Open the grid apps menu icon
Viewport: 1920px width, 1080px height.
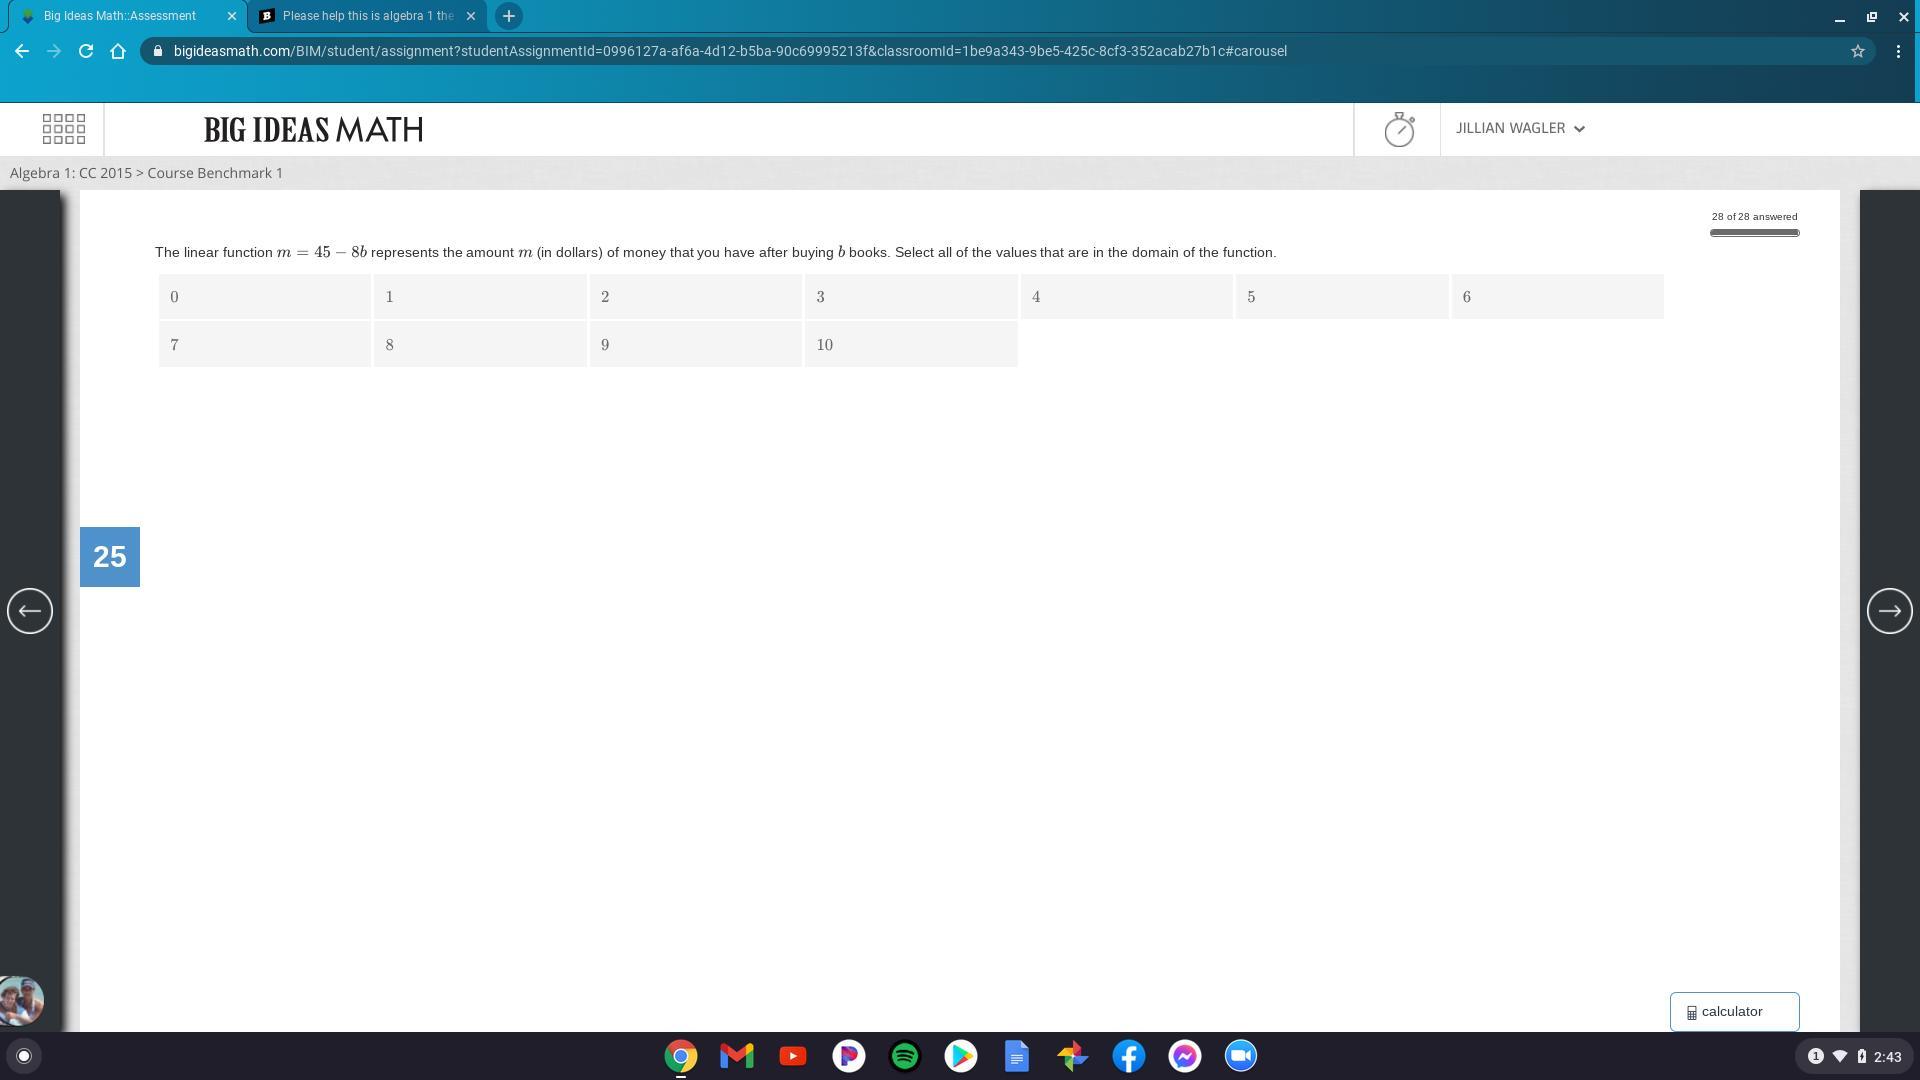[64, 129]
